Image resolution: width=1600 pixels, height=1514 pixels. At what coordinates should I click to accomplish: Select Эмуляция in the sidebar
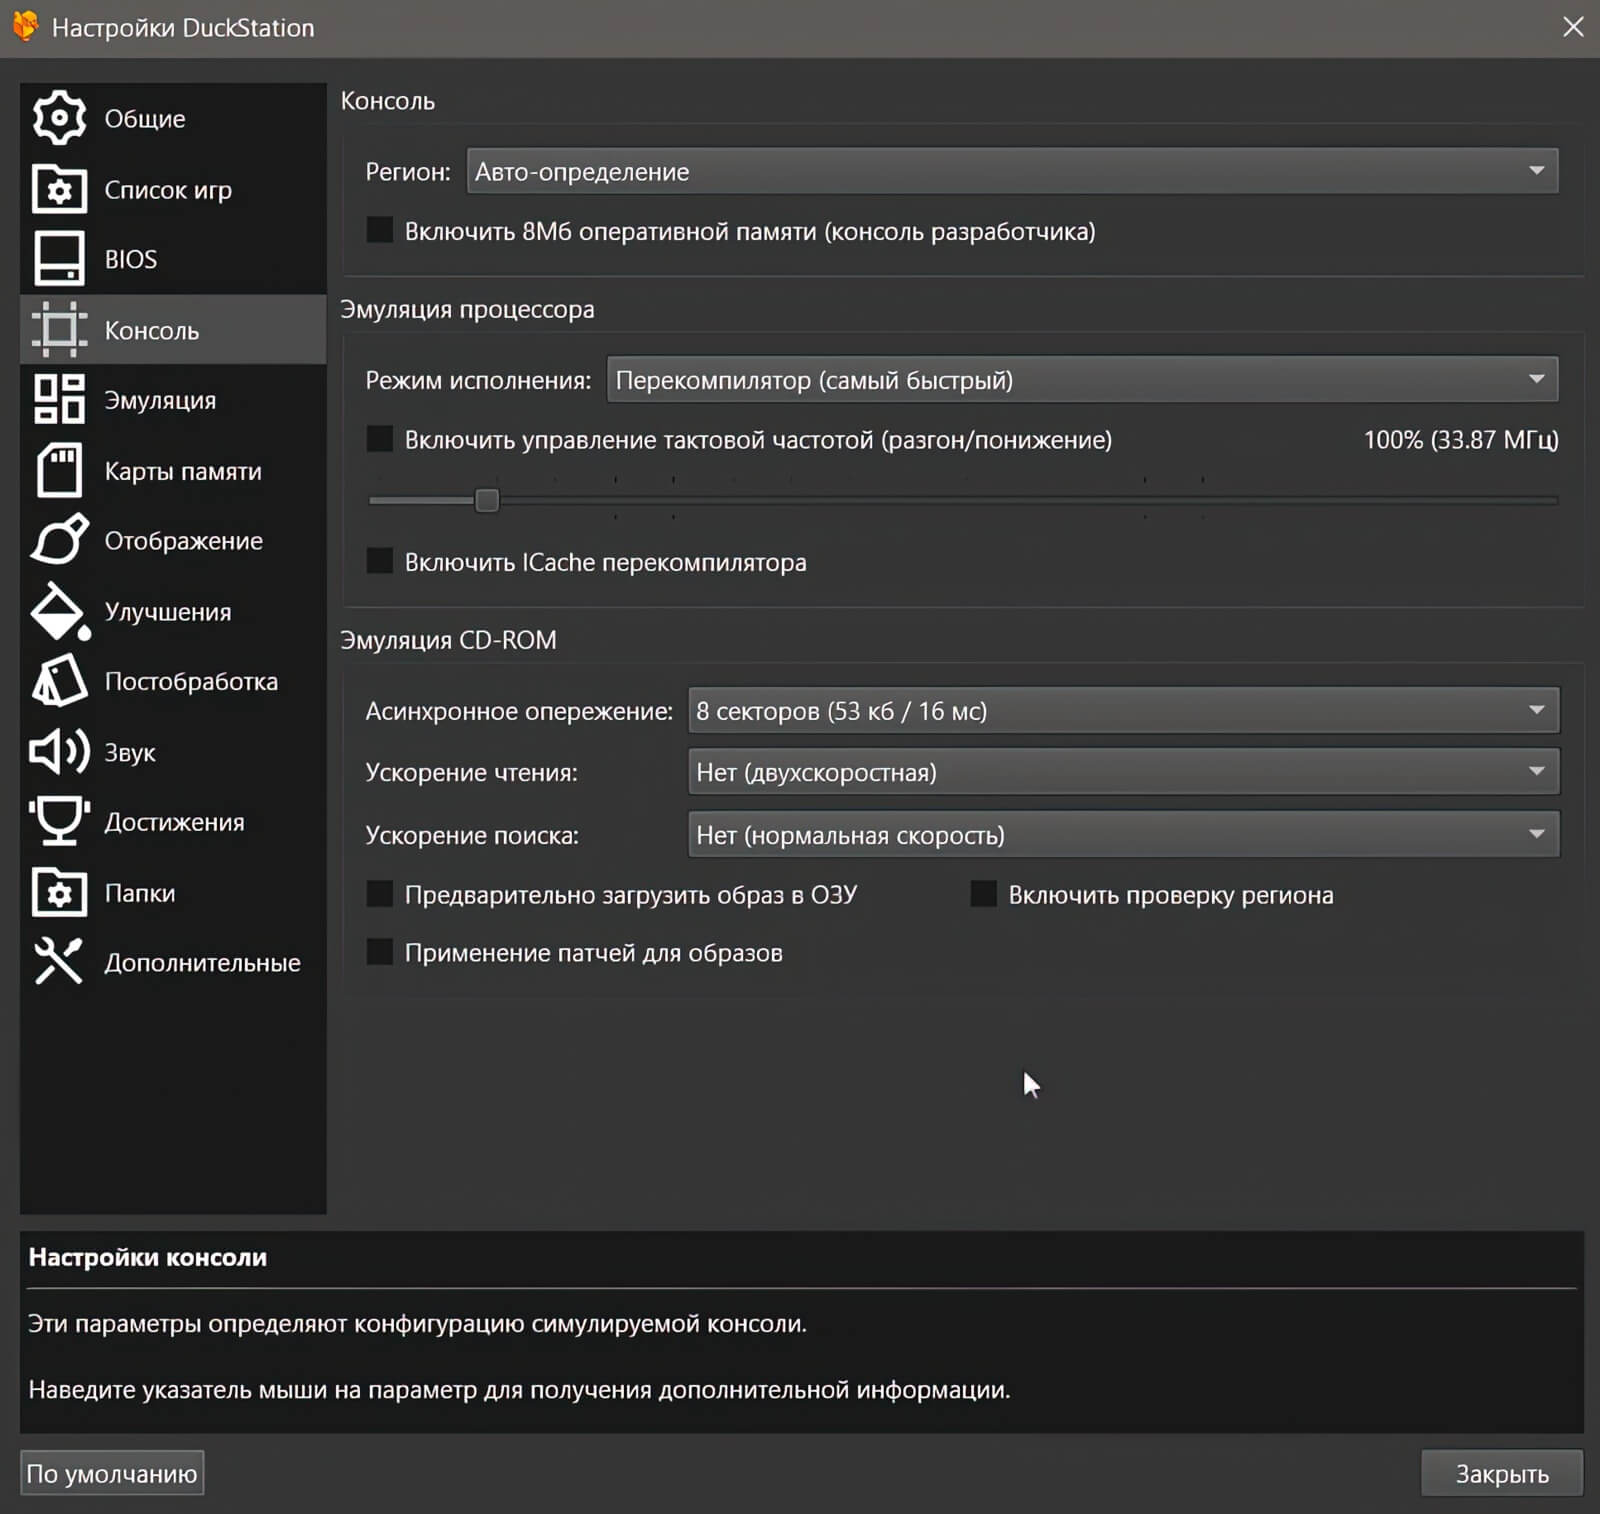coord(160,400)
